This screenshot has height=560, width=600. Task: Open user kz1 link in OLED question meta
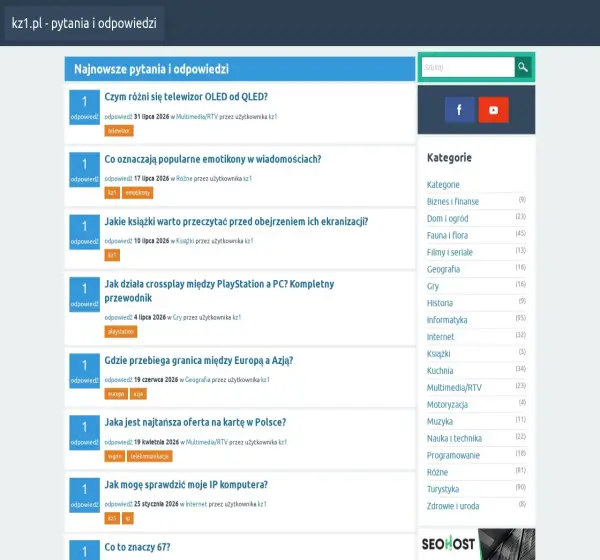pos(273,117)
